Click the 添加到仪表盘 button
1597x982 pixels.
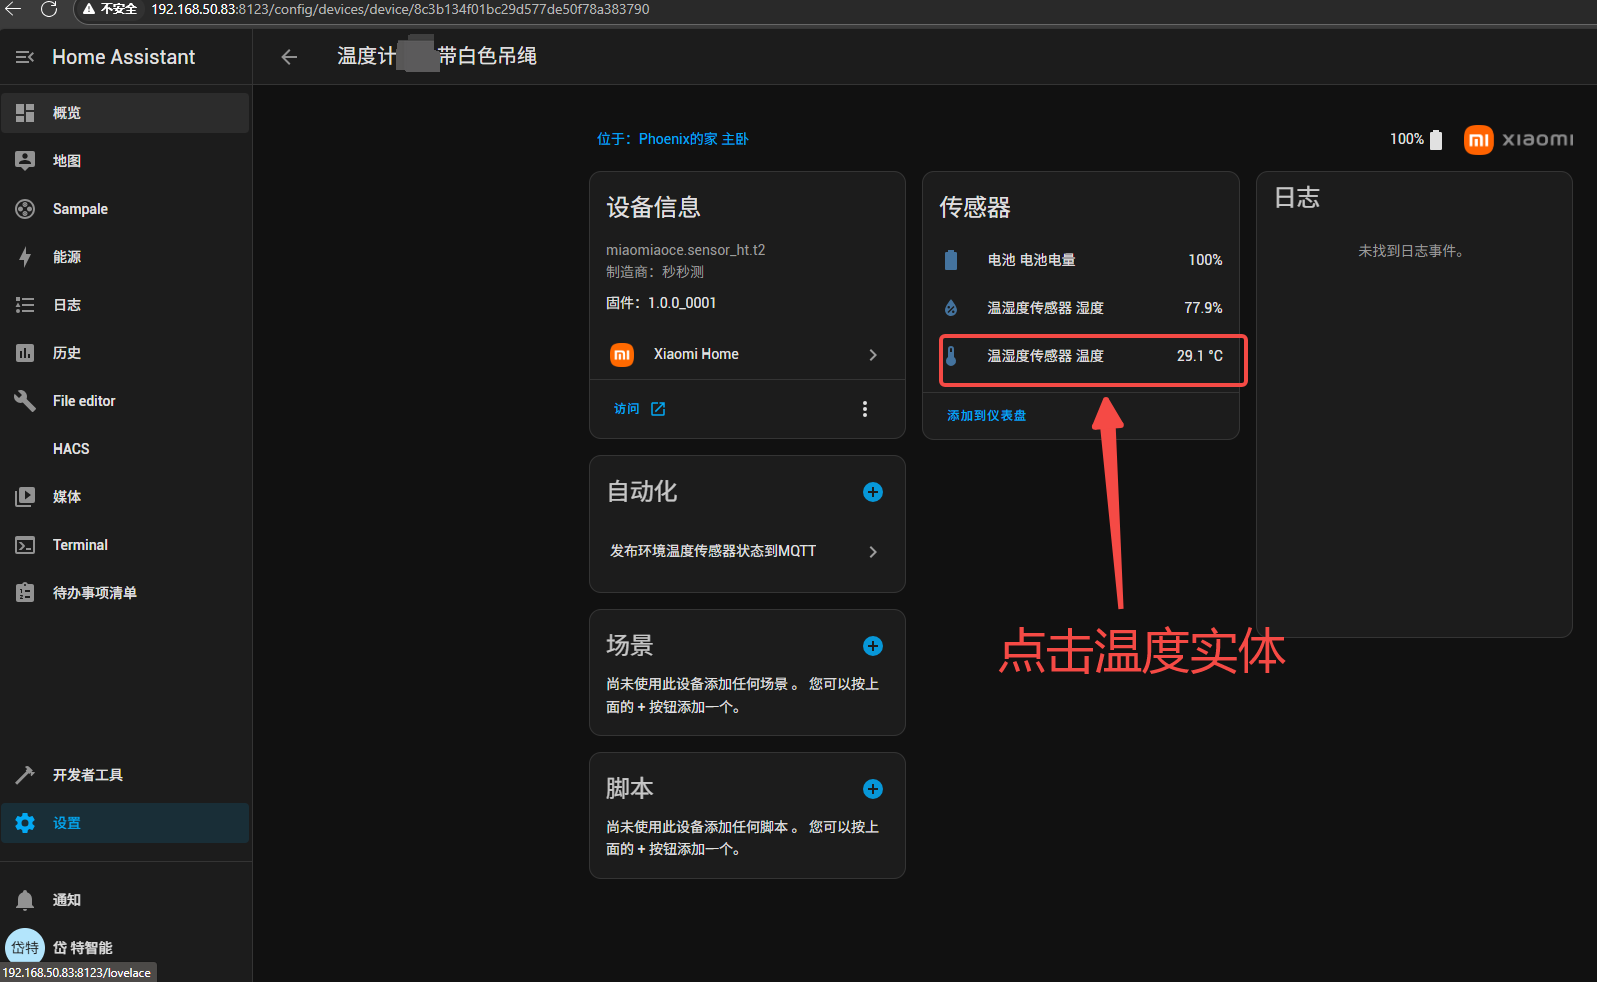(986, 416)
